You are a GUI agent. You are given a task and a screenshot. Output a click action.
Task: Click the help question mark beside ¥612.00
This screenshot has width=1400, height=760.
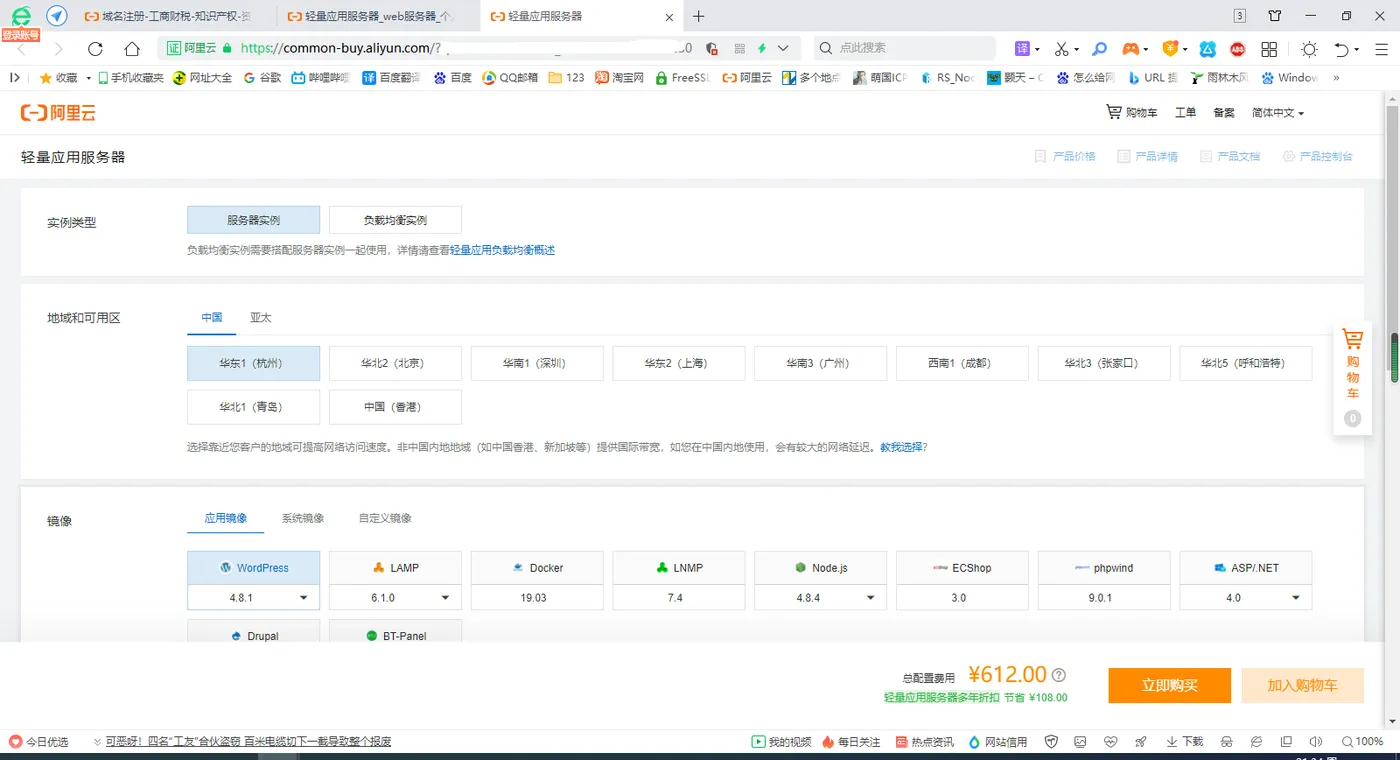tap(1059, 675)
